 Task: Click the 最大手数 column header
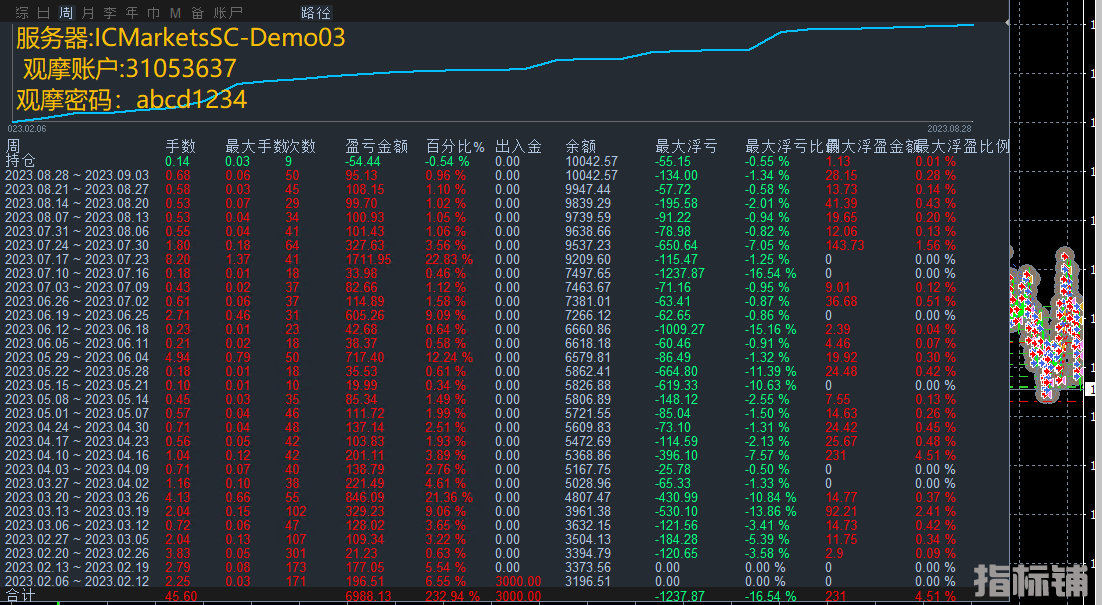(256, 146)
